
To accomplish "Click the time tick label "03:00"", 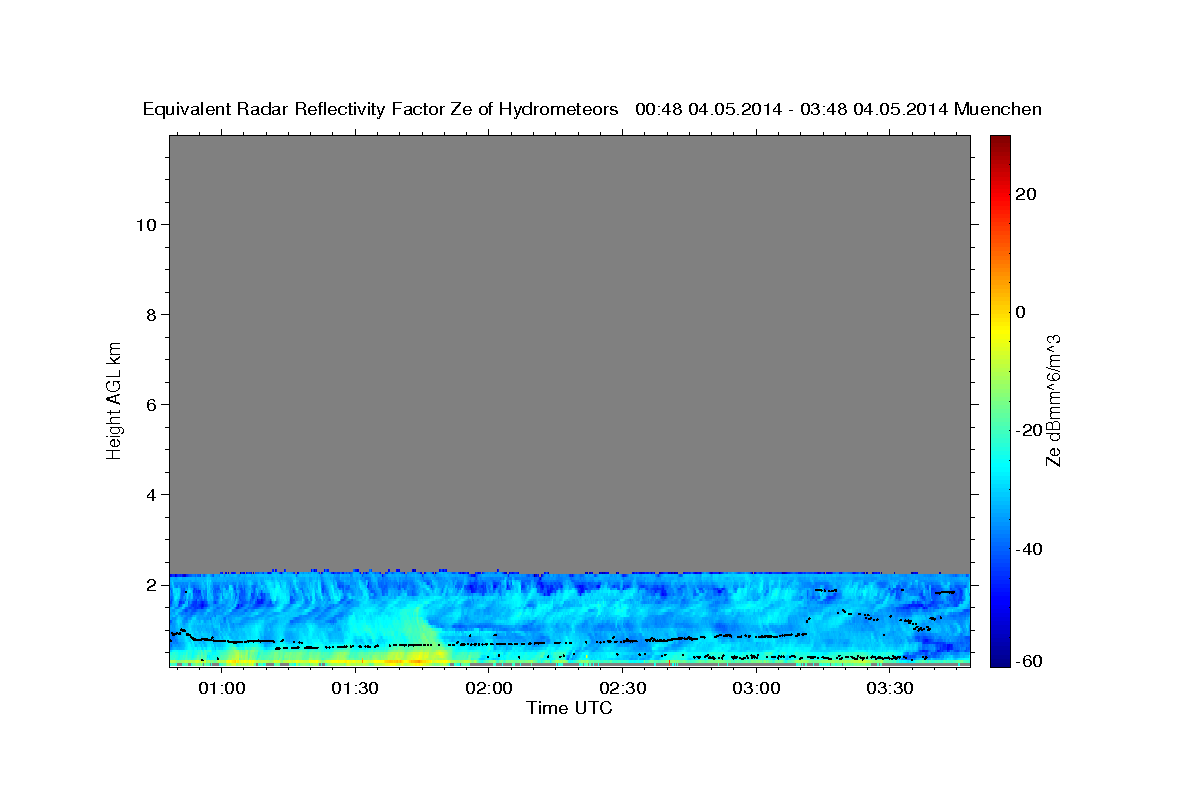I will point(756,688).
